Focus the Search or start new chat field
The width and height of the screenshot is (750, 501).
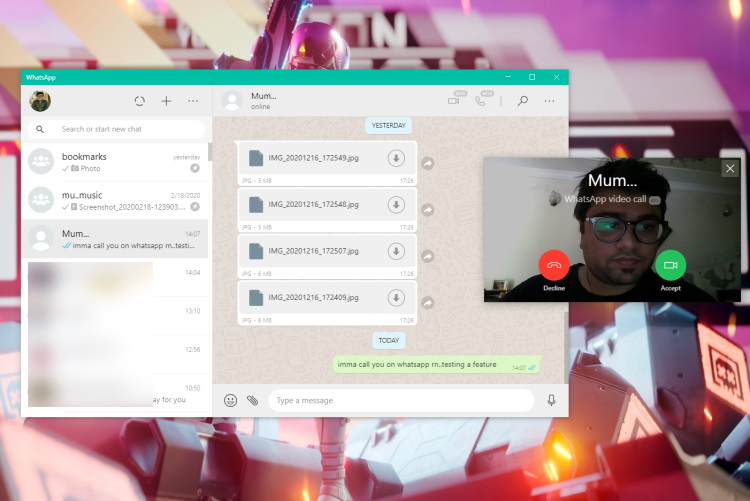point(125,129)
